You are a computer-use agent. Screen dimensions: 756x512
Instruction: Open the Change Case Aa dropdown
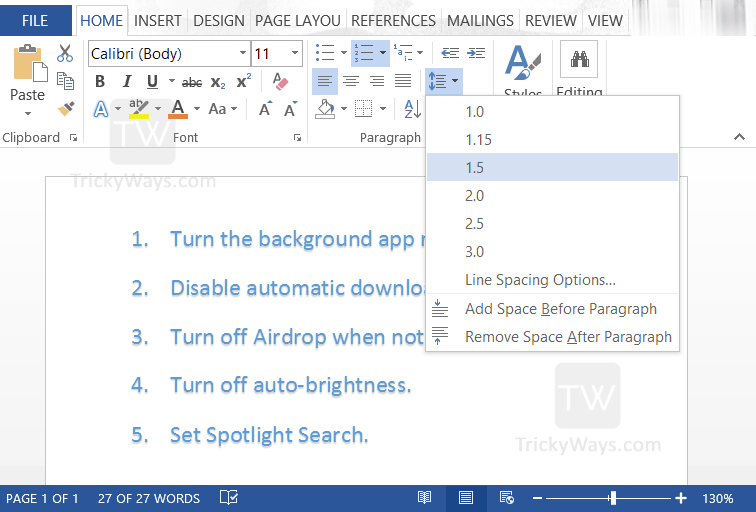tap(223, 109)
